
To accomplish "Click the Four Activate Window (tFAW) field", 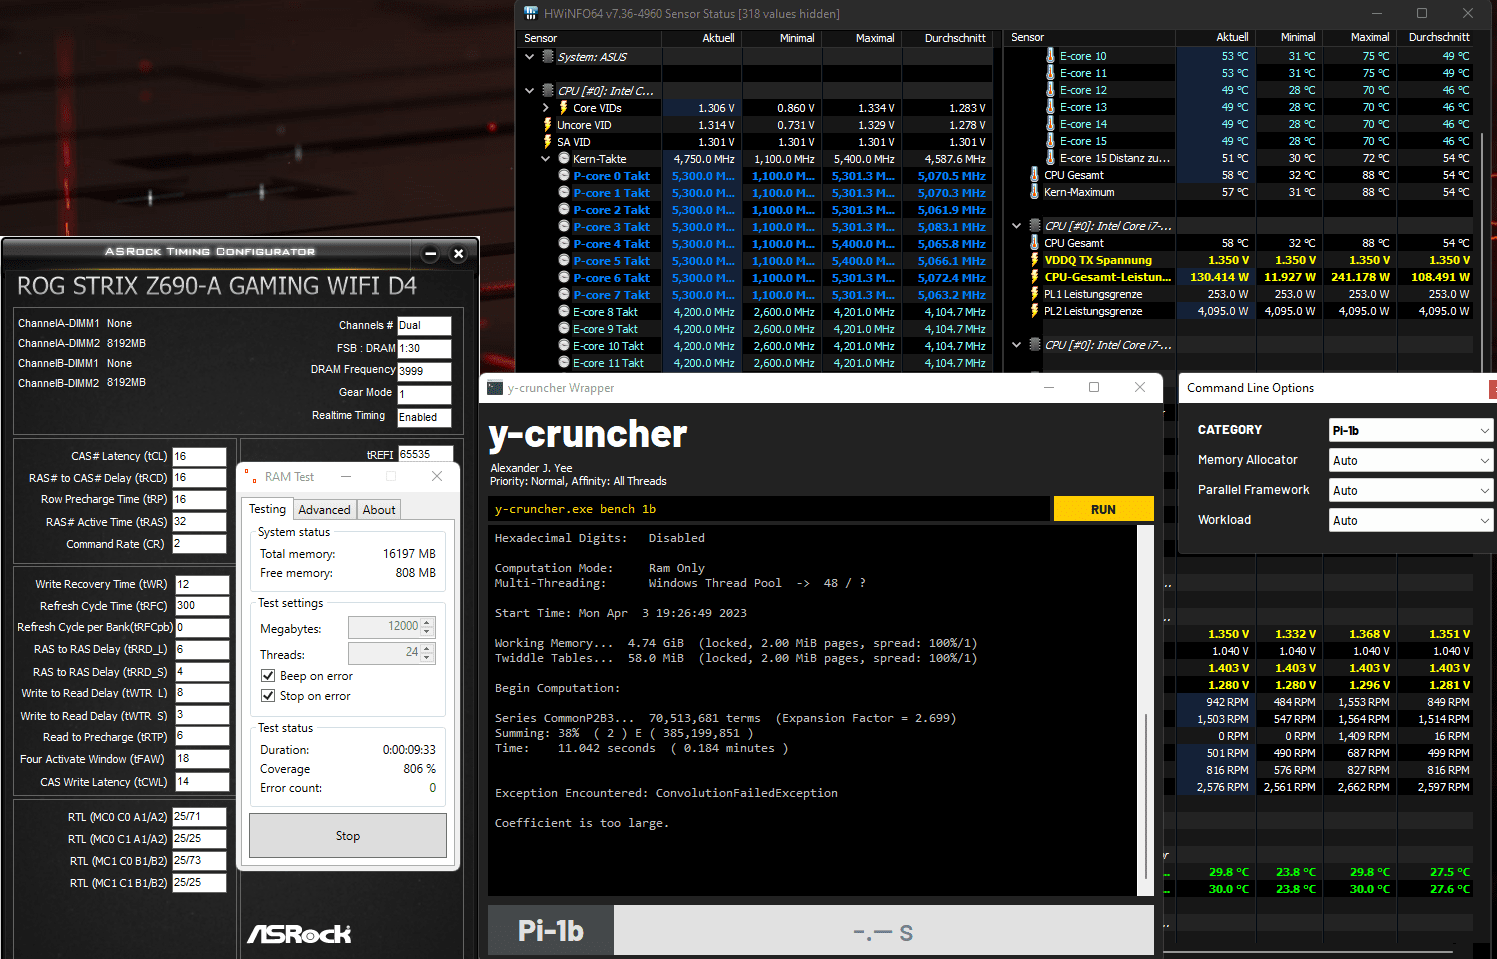I will [202, 759].
